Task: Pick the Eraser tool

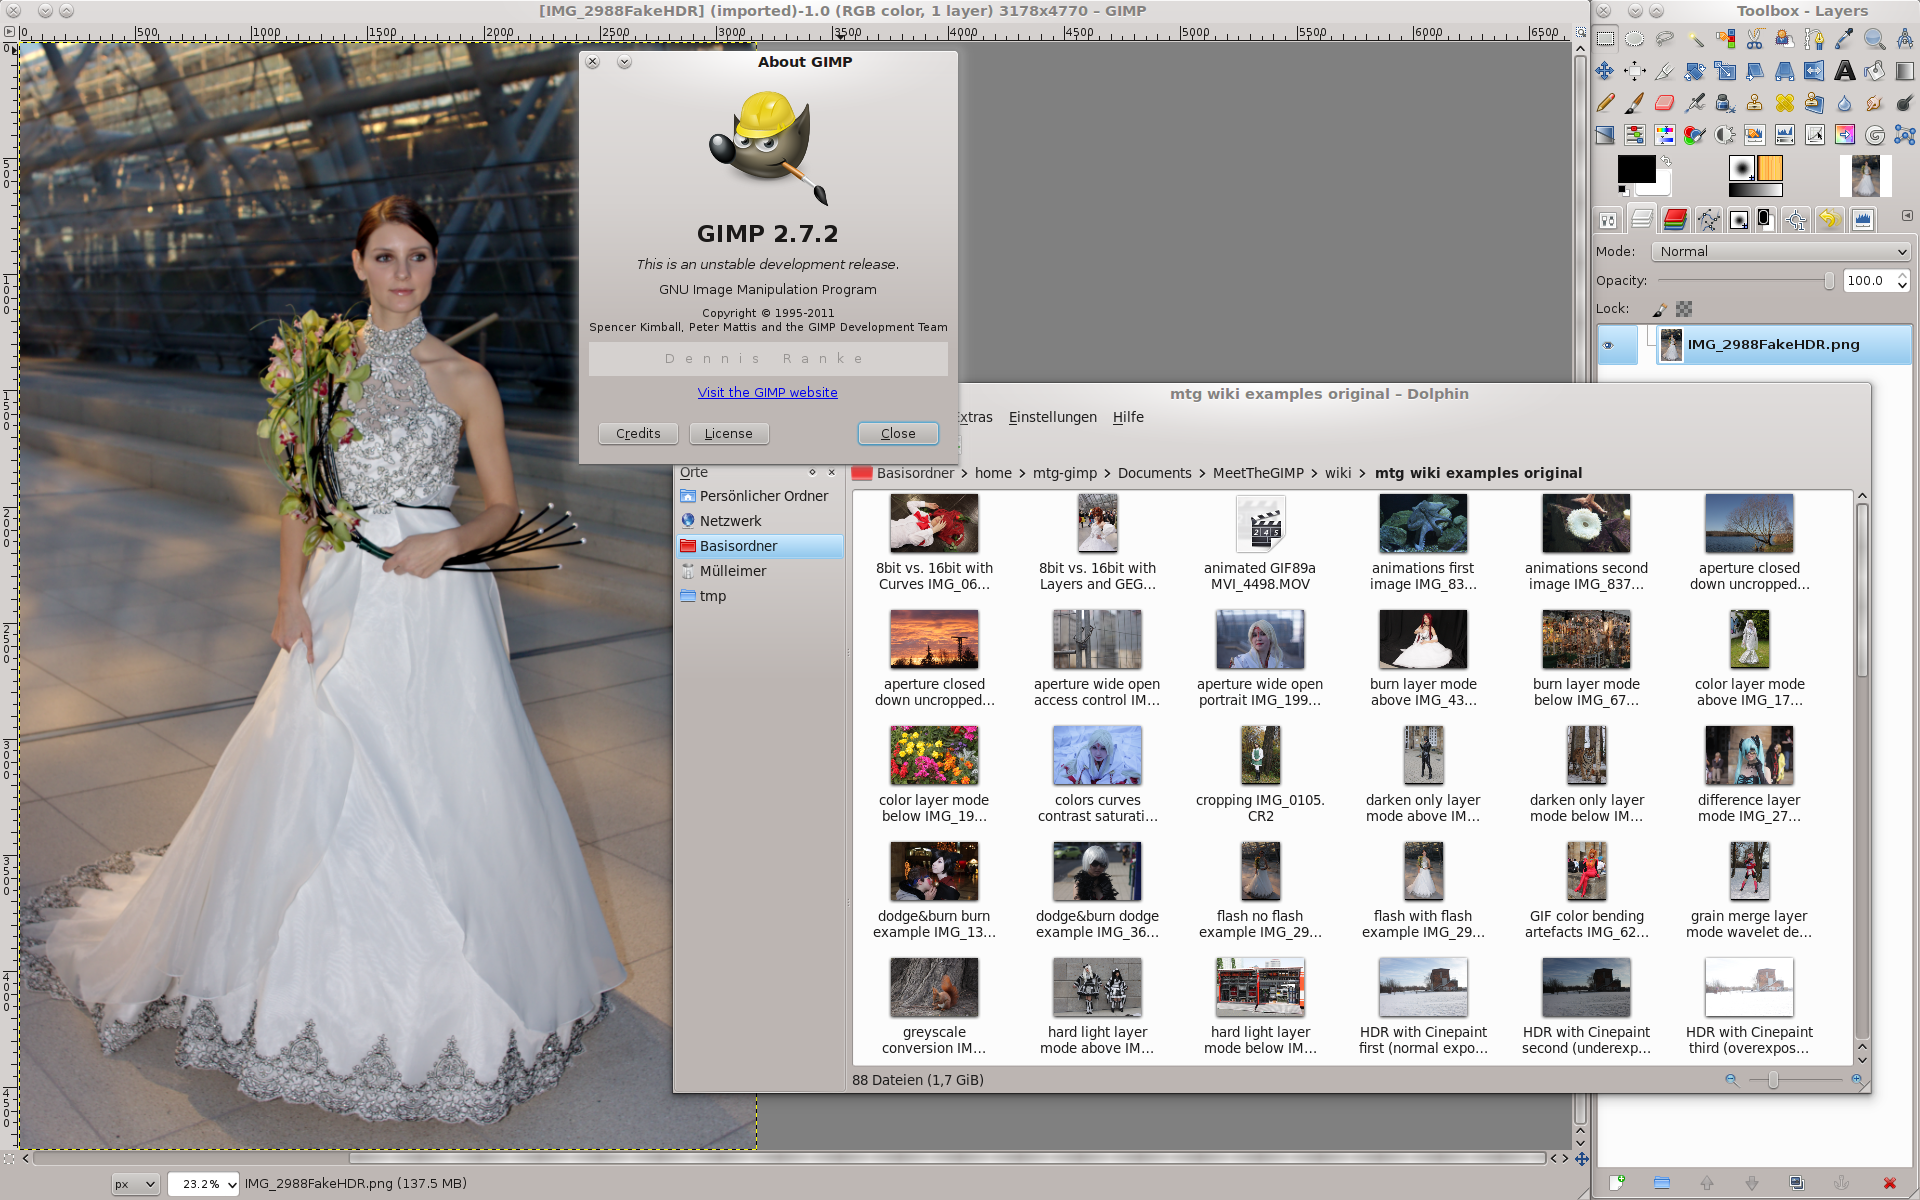Action: (x=1664, y=103)
